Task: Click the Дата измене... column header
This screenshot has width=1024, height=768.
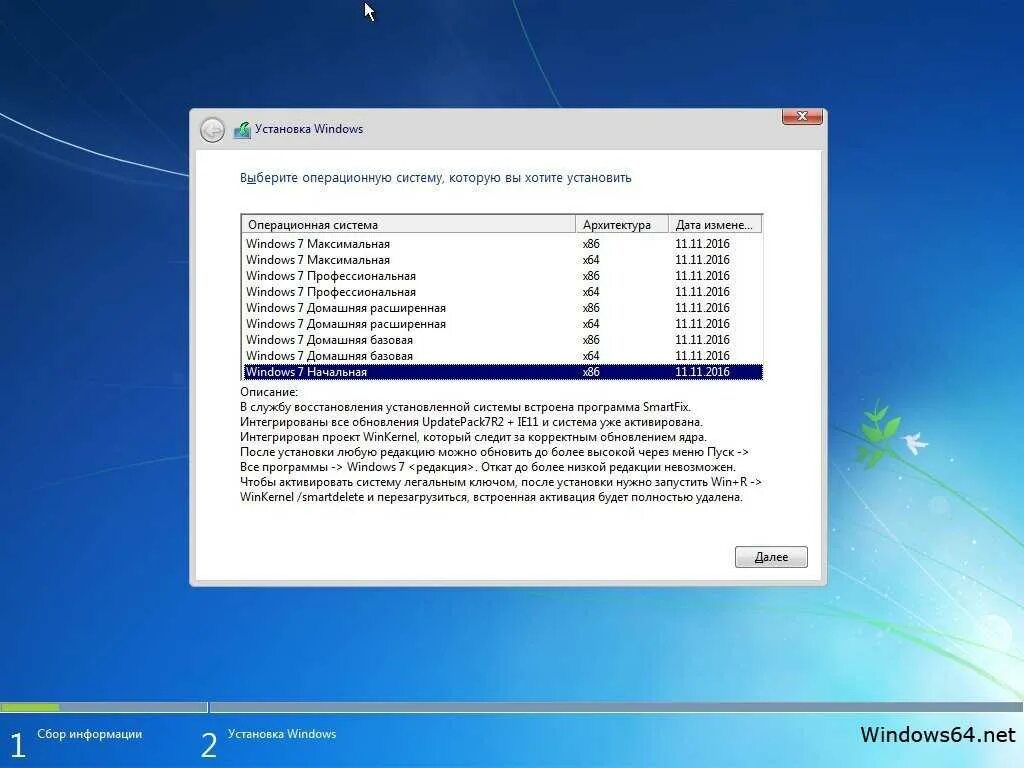Action: tap(715, 225)
